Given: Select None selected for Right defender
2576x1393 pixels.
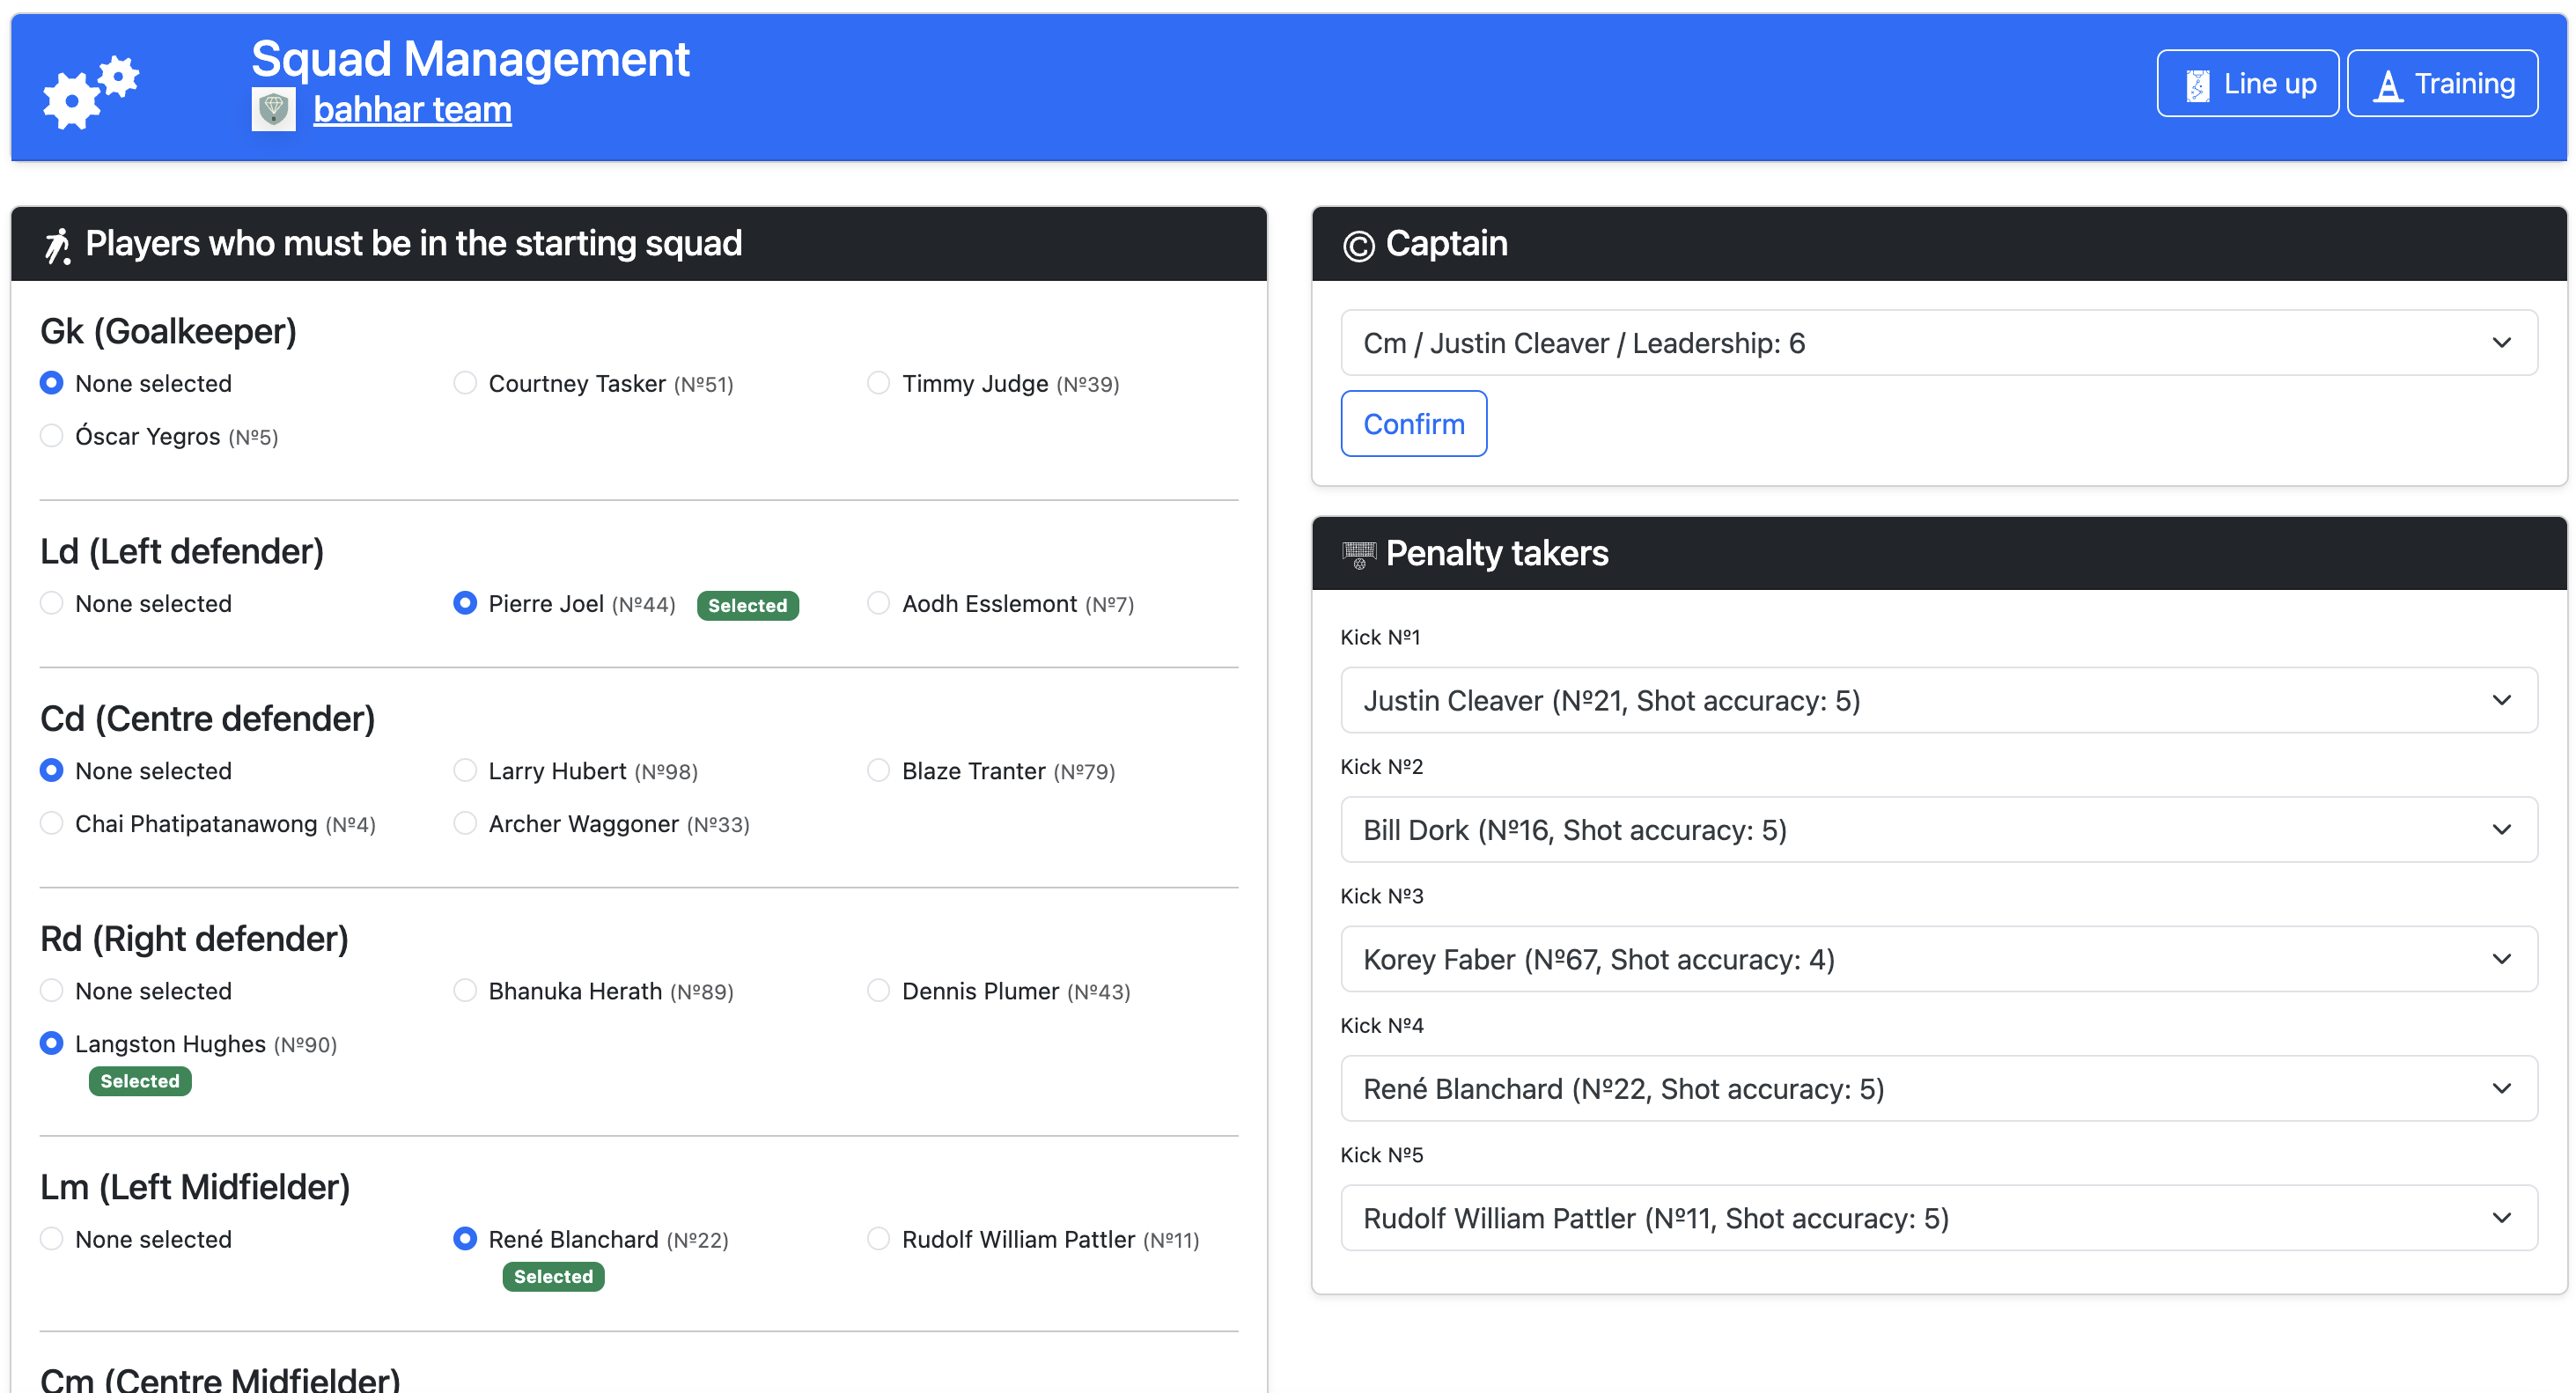Looking at the screenshot, I should pyautogui.click(x=52, y=990).
